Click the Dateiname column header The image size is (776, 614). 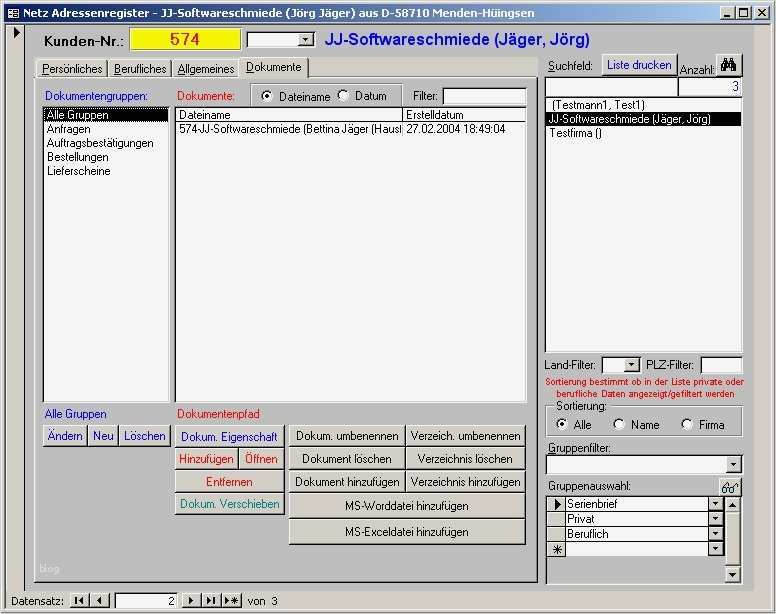pos(290,115)
